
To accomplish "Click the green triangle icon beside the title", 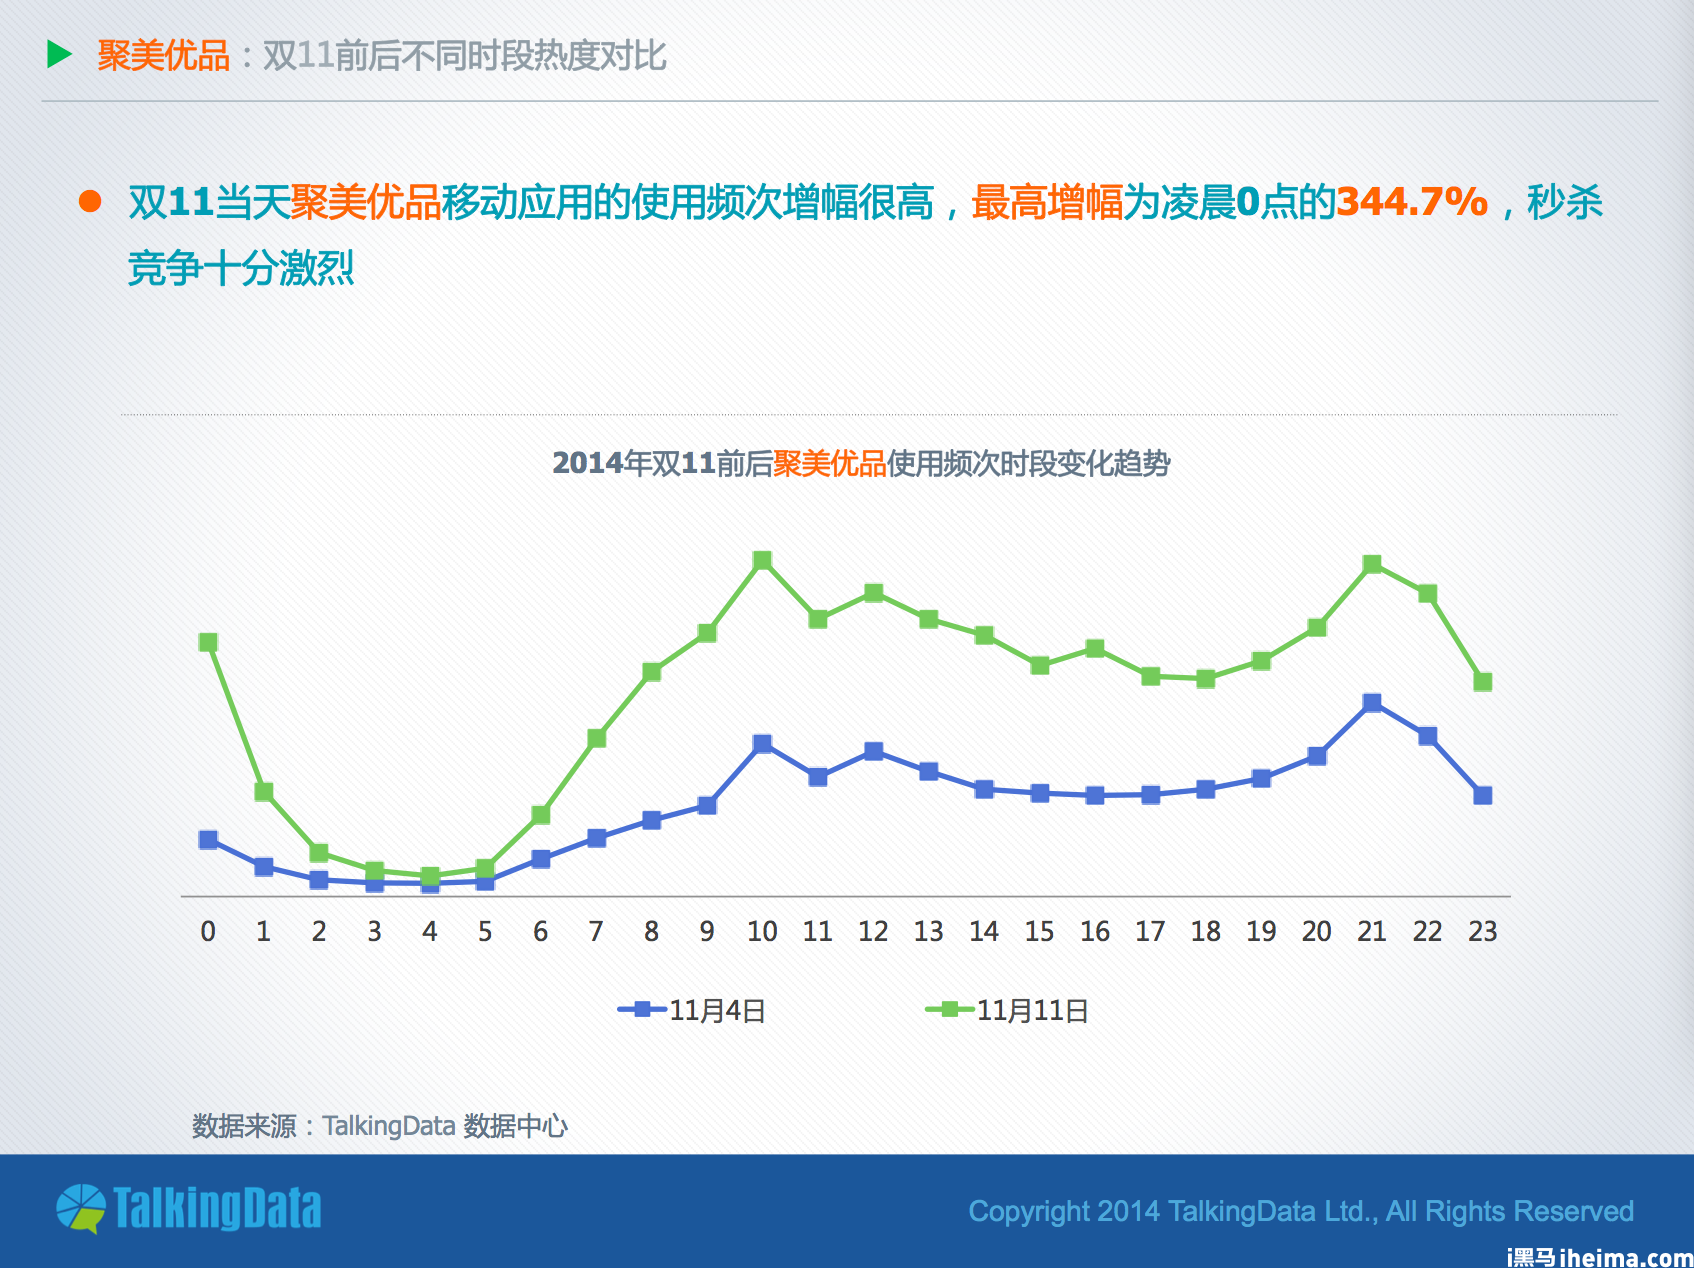I will 59,54.
